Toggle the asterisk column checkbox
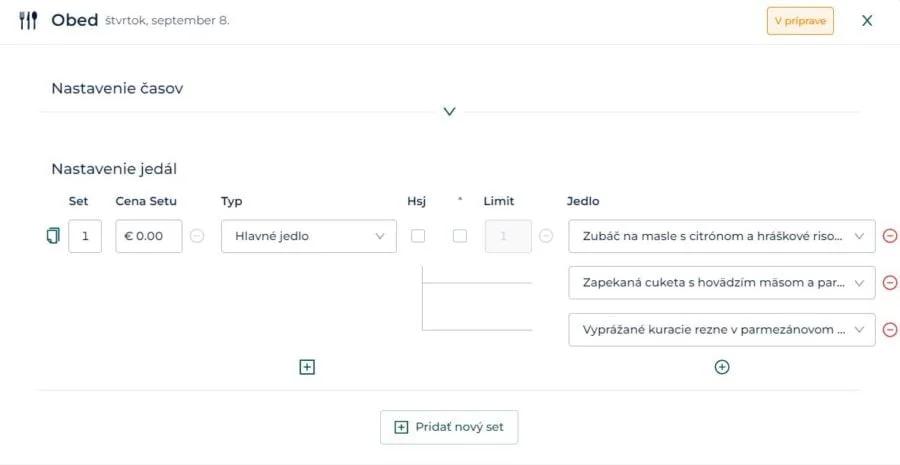 click(x=460, y=236)
